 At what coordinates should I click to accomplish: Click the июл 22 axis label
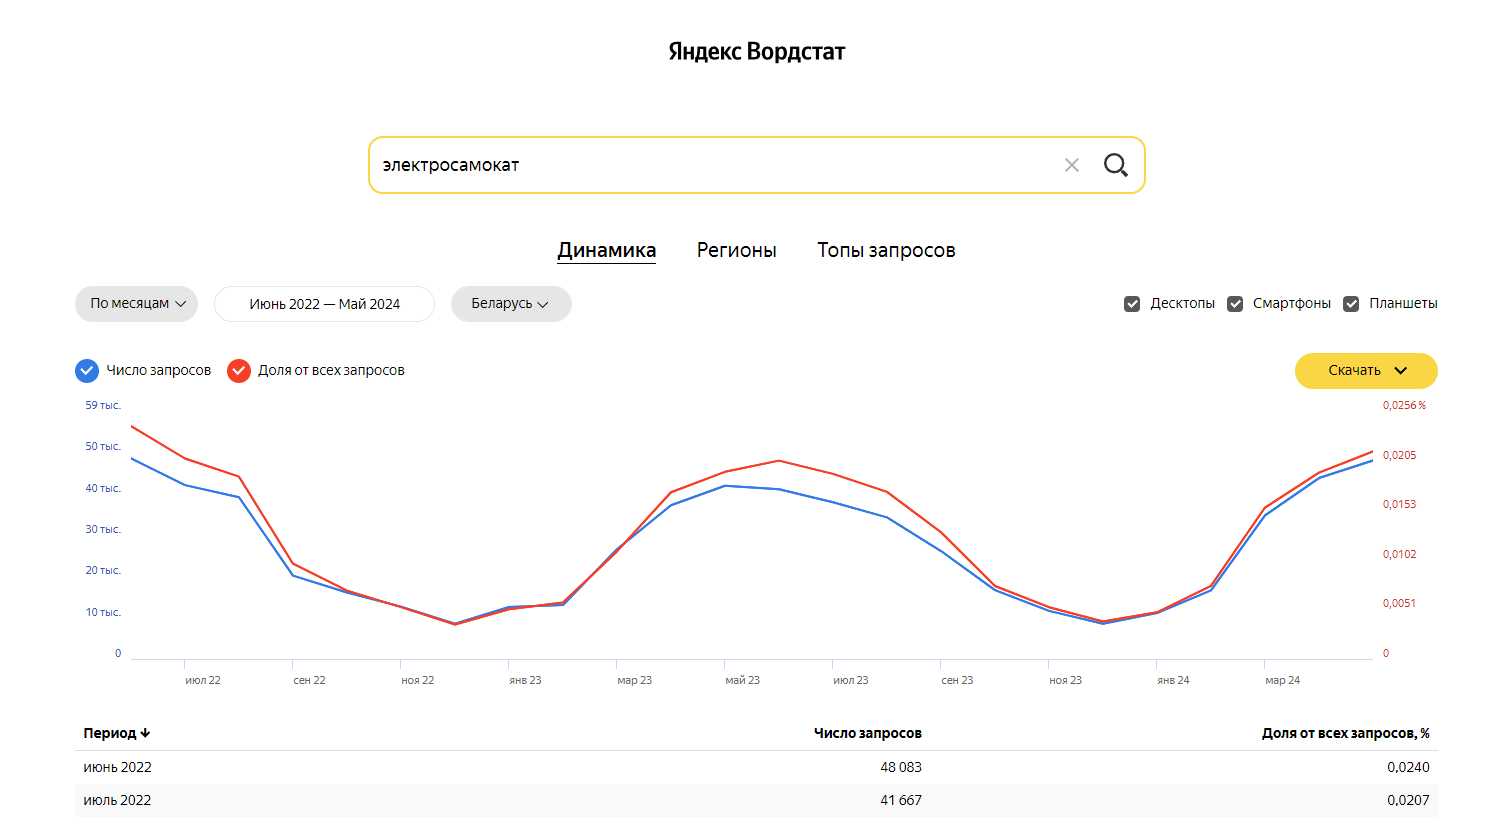pyautogui.click(x=203, y=680)
